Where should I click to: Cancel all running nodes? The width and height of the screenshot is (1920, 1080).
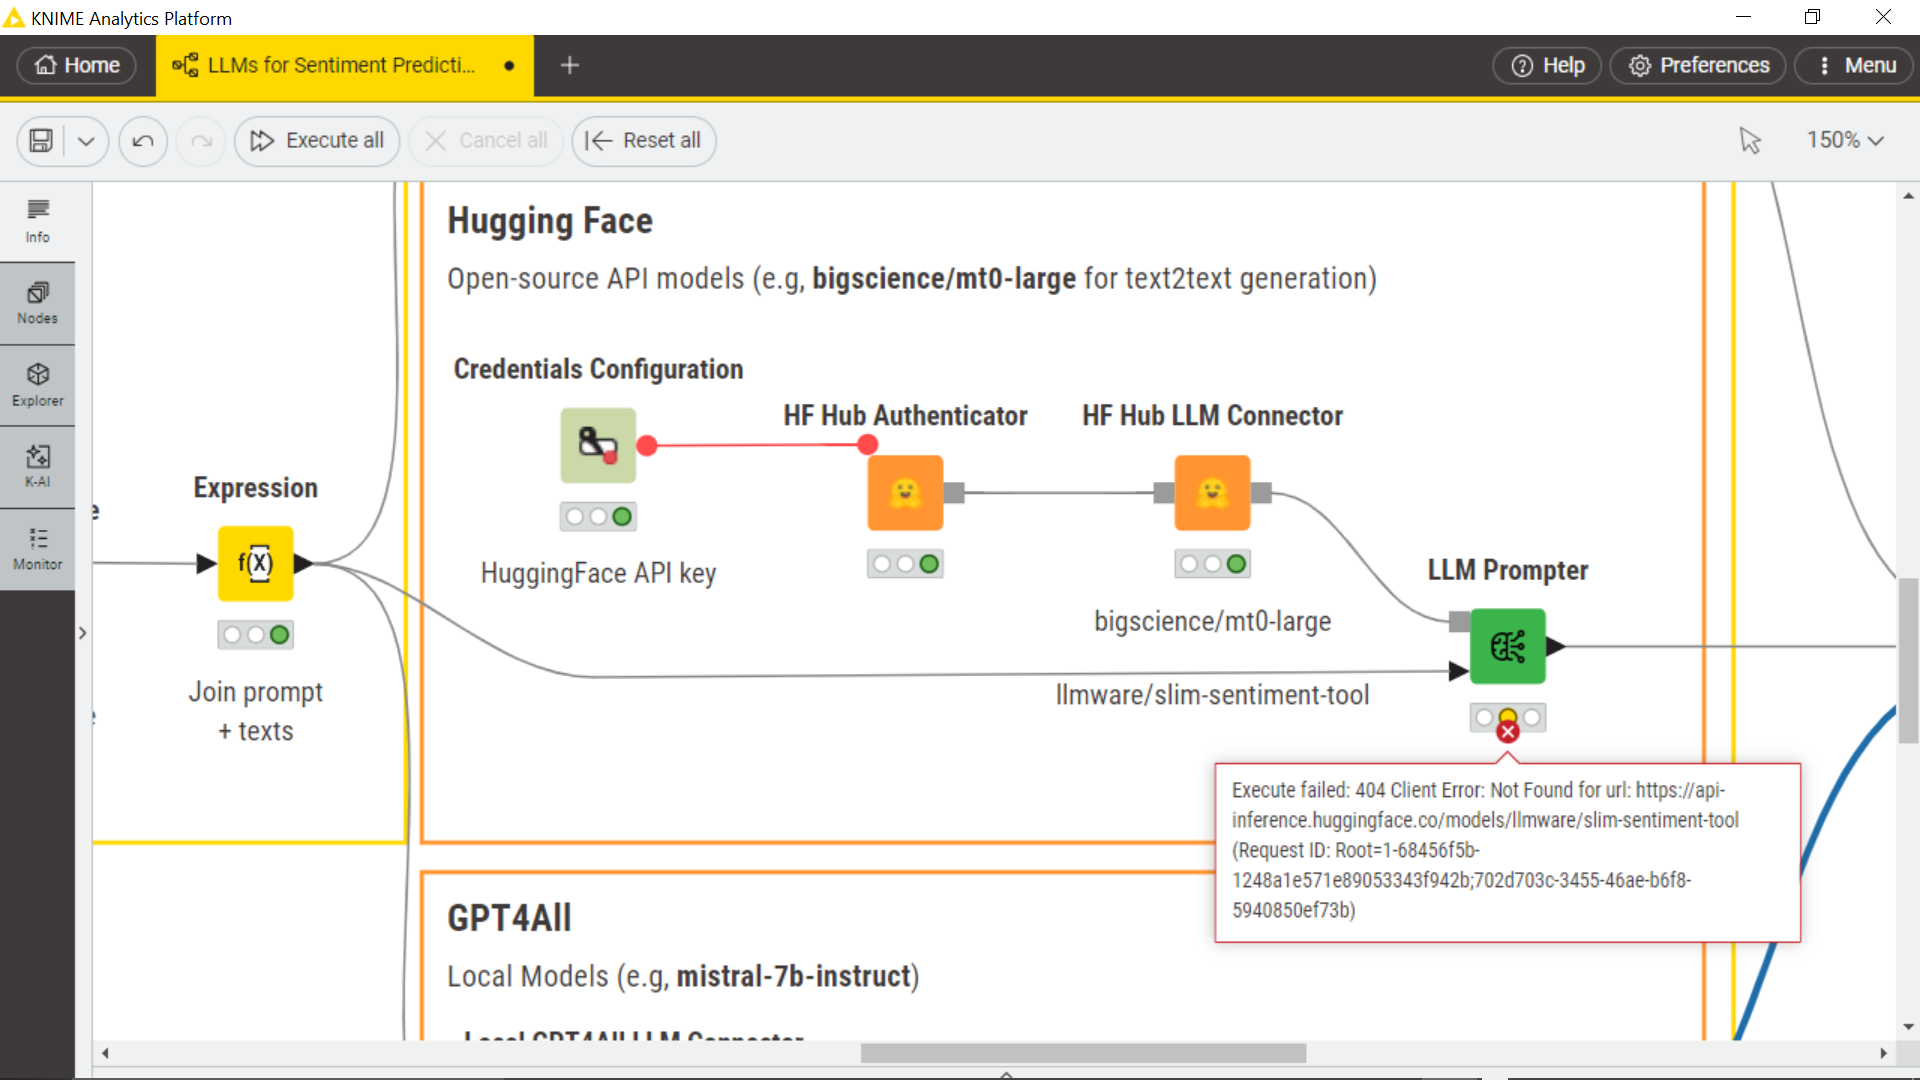tap(486, 141)
